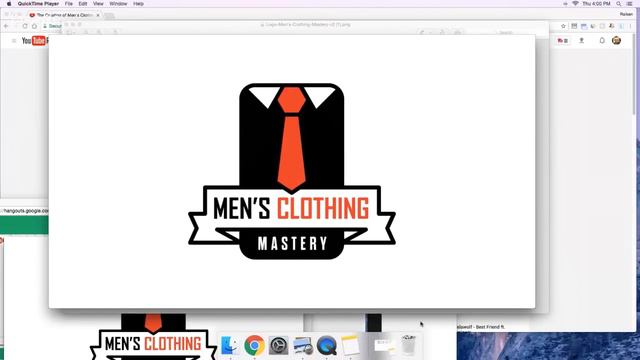The width and height of the screenshot is (640, 360).
Task: Click the Men's Clothing Mastery logo image
Action: 292,171
